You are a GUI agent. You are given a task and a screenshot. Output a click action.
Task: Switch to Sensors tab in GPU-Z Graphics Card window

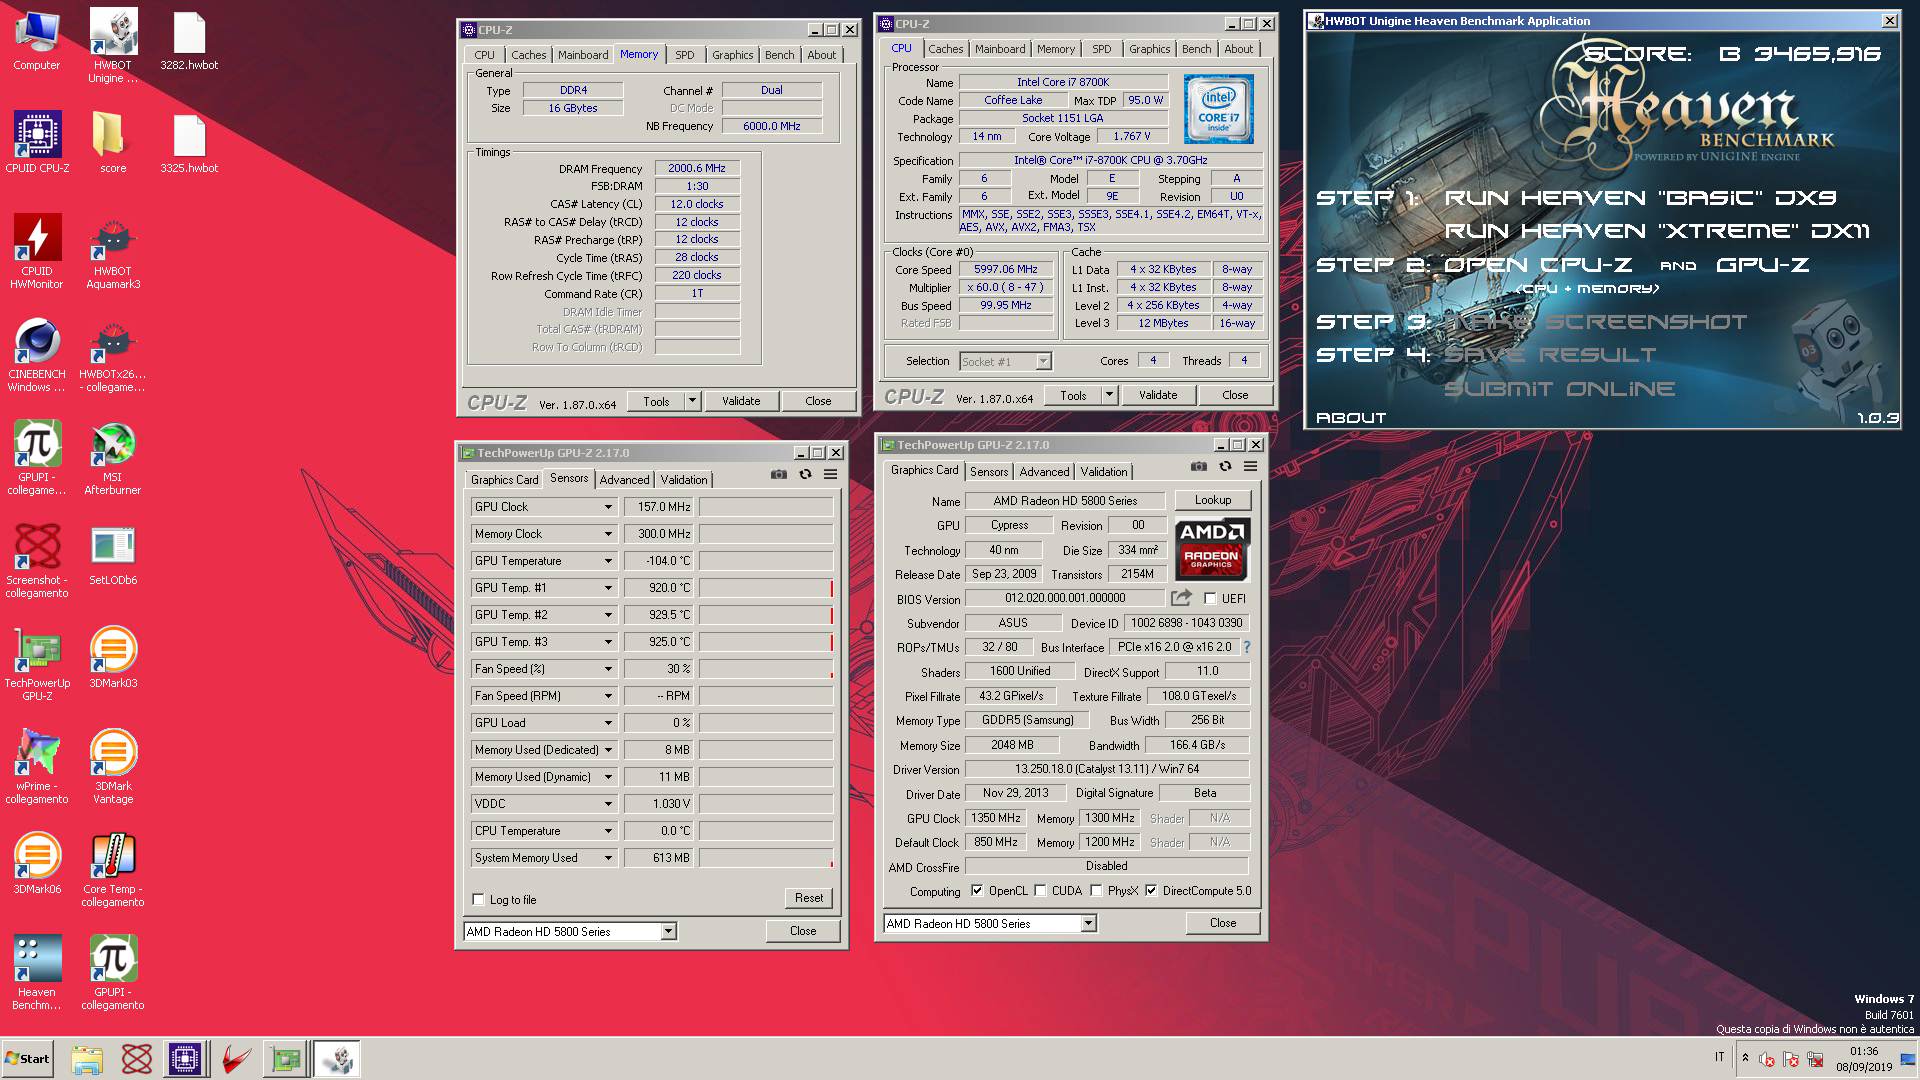coord(989,472)
